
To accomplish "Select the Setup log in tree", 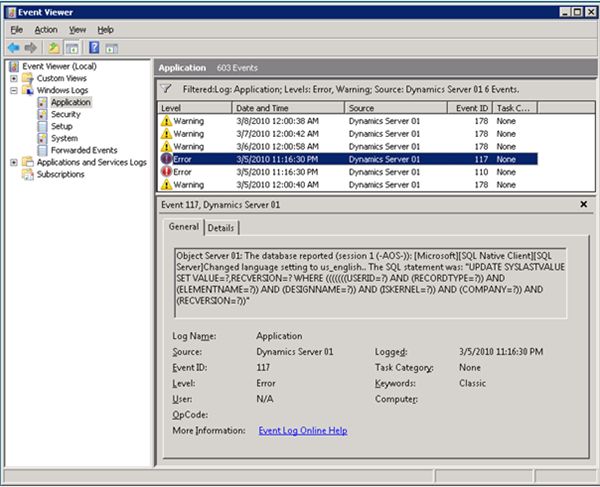I will coord(62,126).
